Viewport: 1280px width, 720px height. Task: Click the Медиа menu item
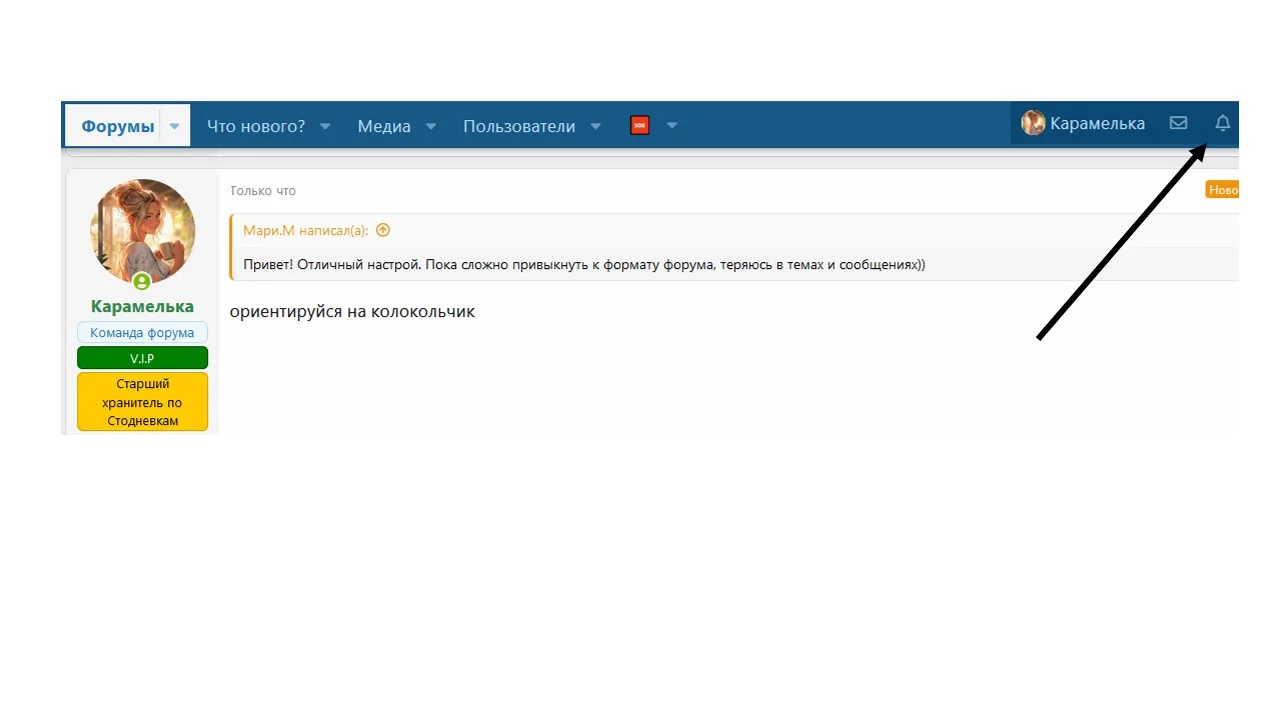(384, 125)
